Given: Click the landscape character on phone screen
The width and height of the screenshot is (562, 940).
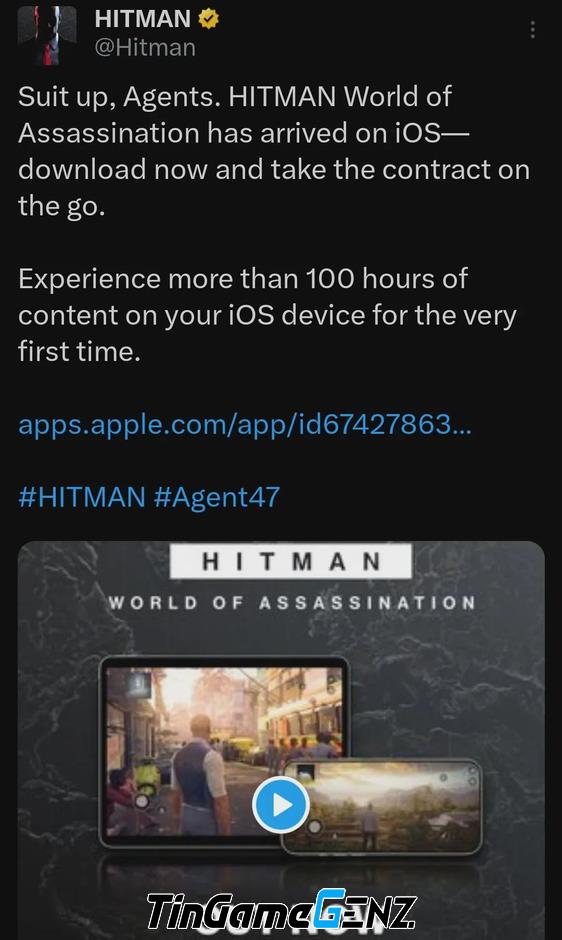Looking at the screenshot, I should click(369, 824).
